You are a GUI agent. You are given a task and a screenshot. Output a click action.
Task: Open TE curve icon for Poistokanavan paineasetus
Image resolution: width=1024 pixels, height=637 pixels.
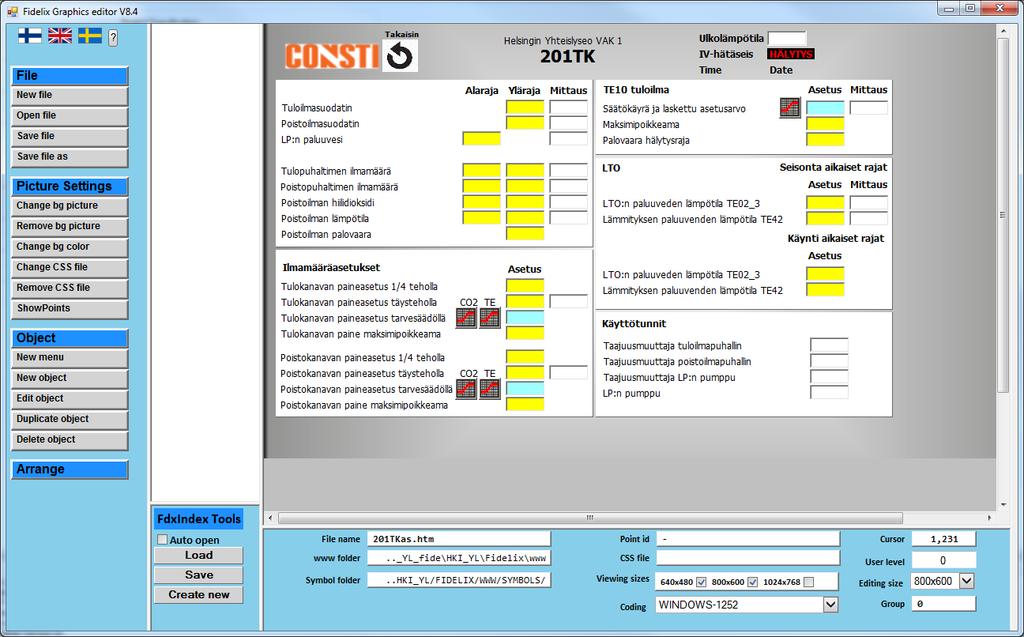[x=490, y=389]
